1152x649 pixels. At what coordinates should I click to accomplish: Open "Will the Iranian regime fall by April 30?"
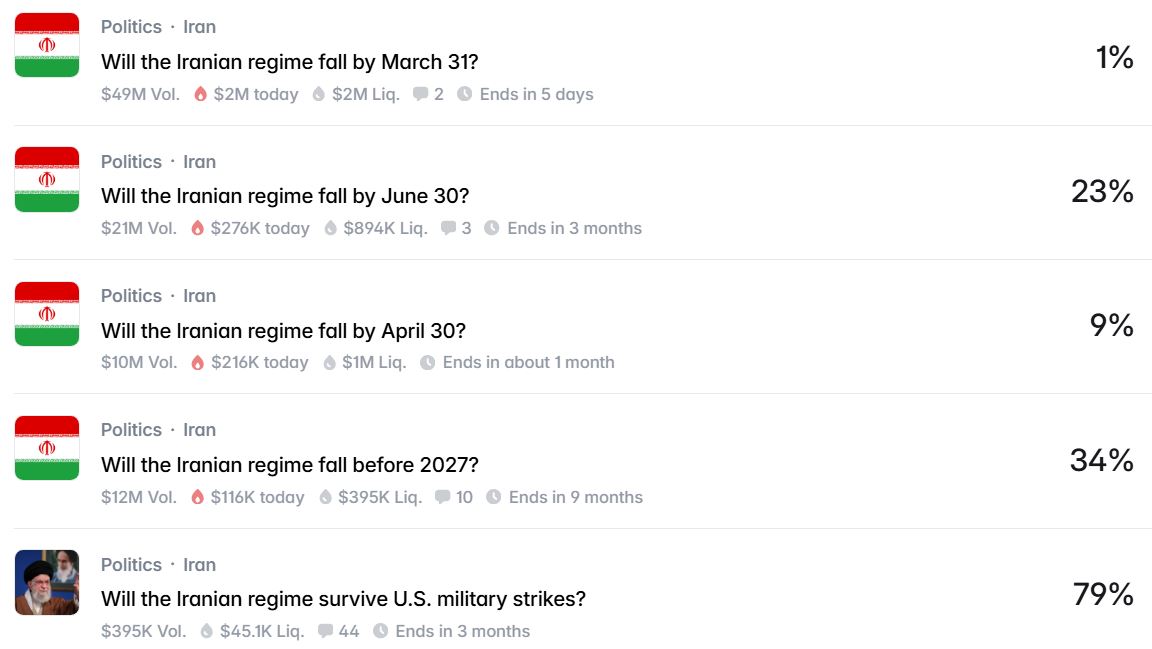[x=283, y=330]
